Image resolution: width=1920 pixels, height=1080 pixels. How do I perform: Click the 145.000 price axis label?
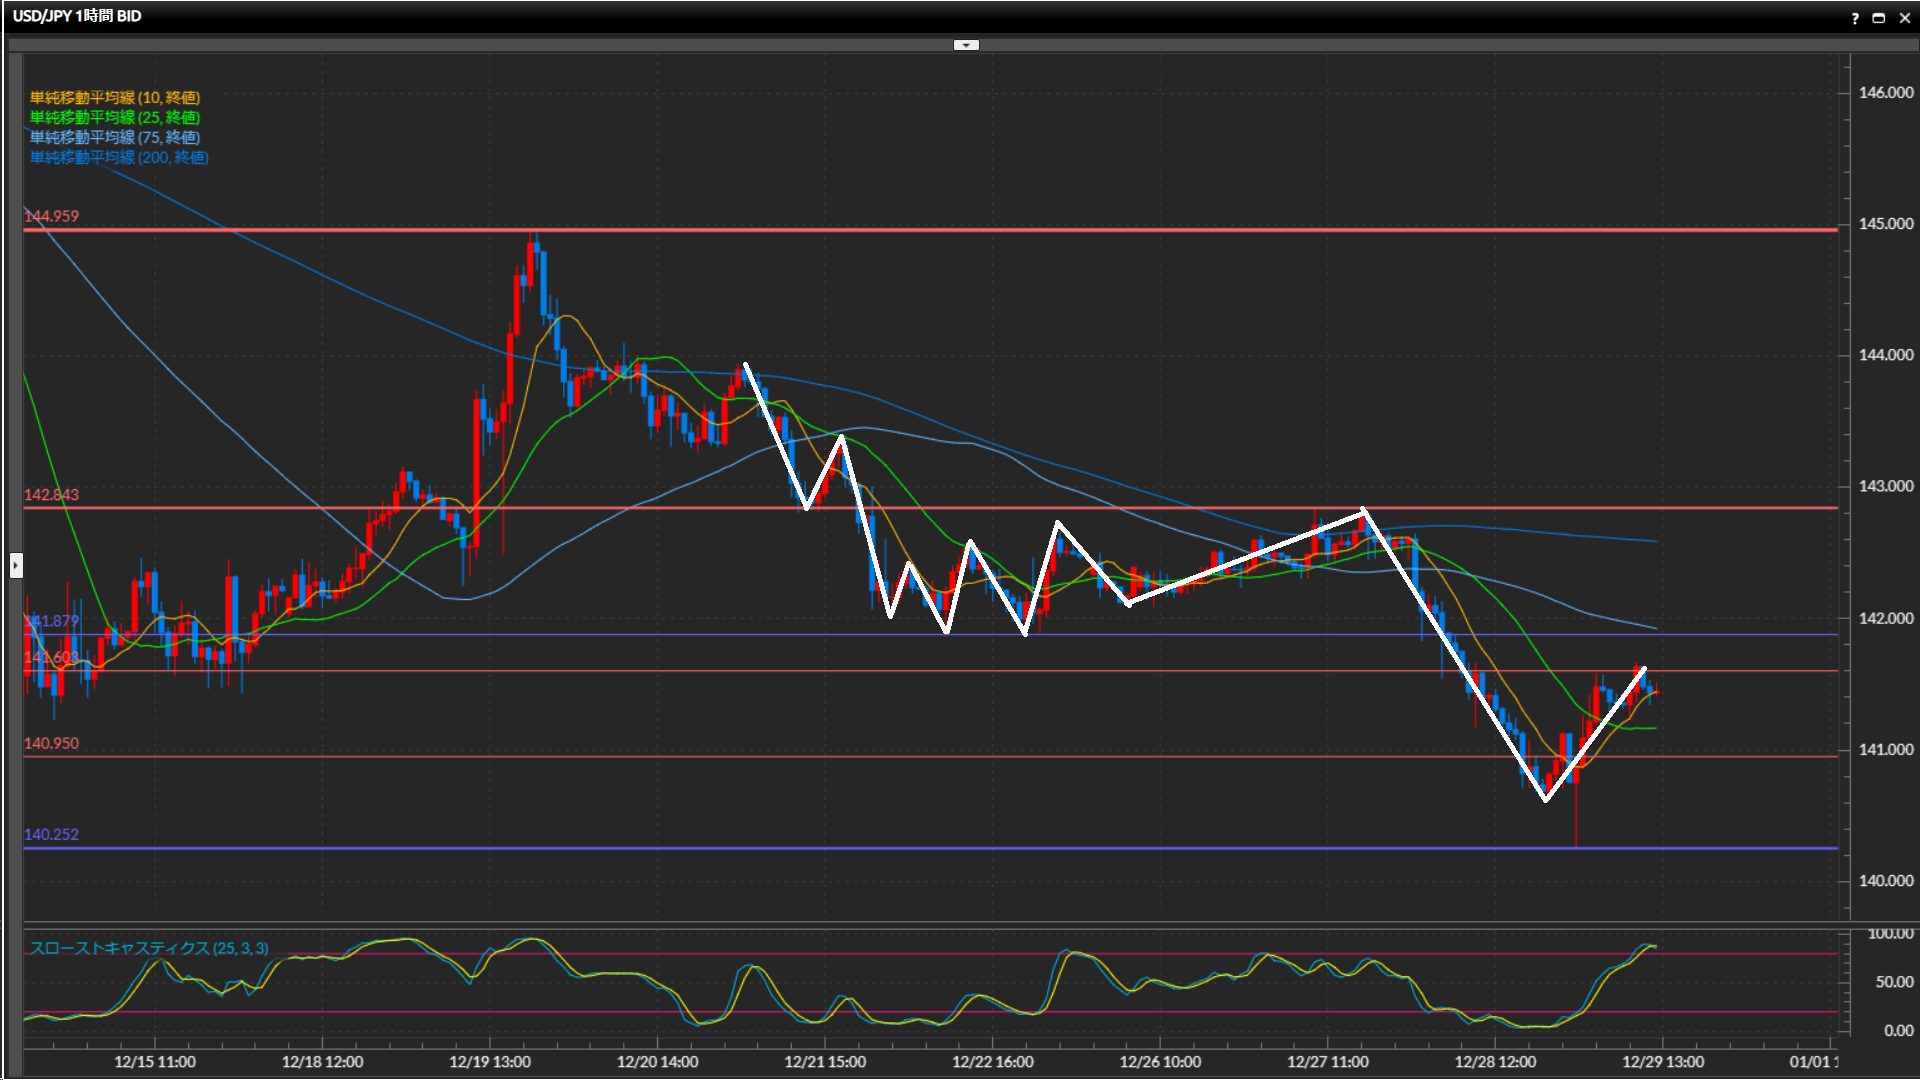1885,224
